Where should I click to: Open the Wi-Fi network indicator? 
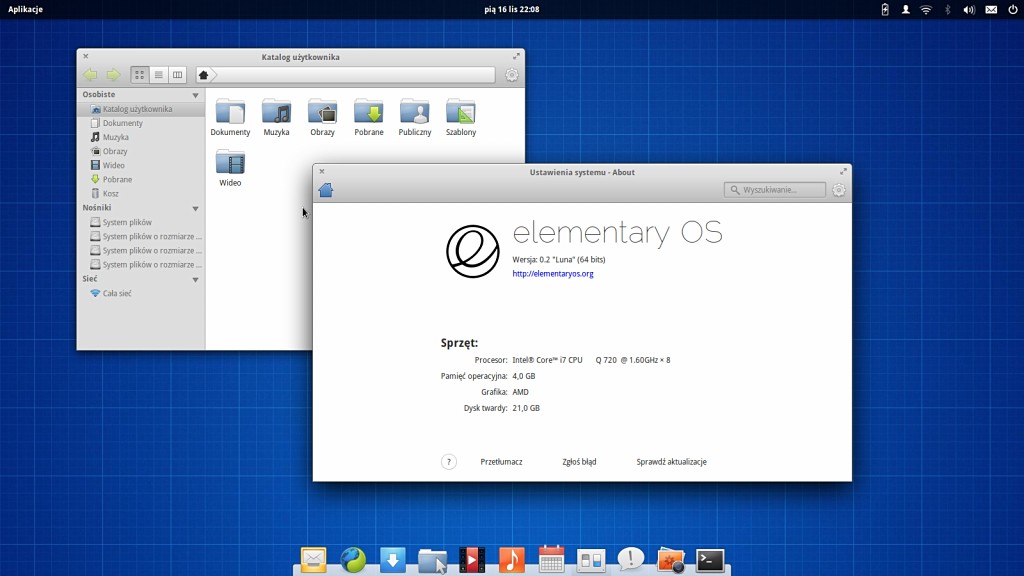coord(926,9)
